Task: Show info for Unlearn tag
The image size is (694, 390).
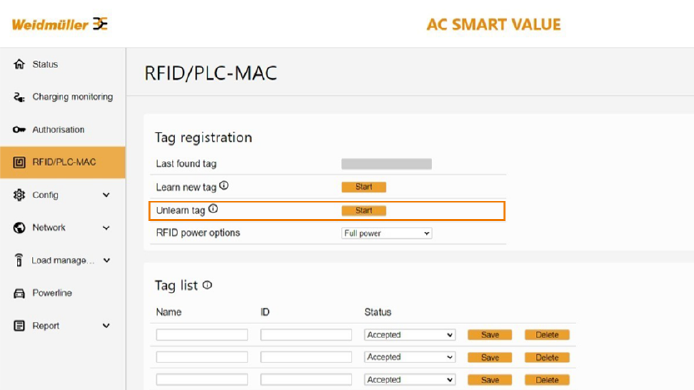Action: coord(213,209)
